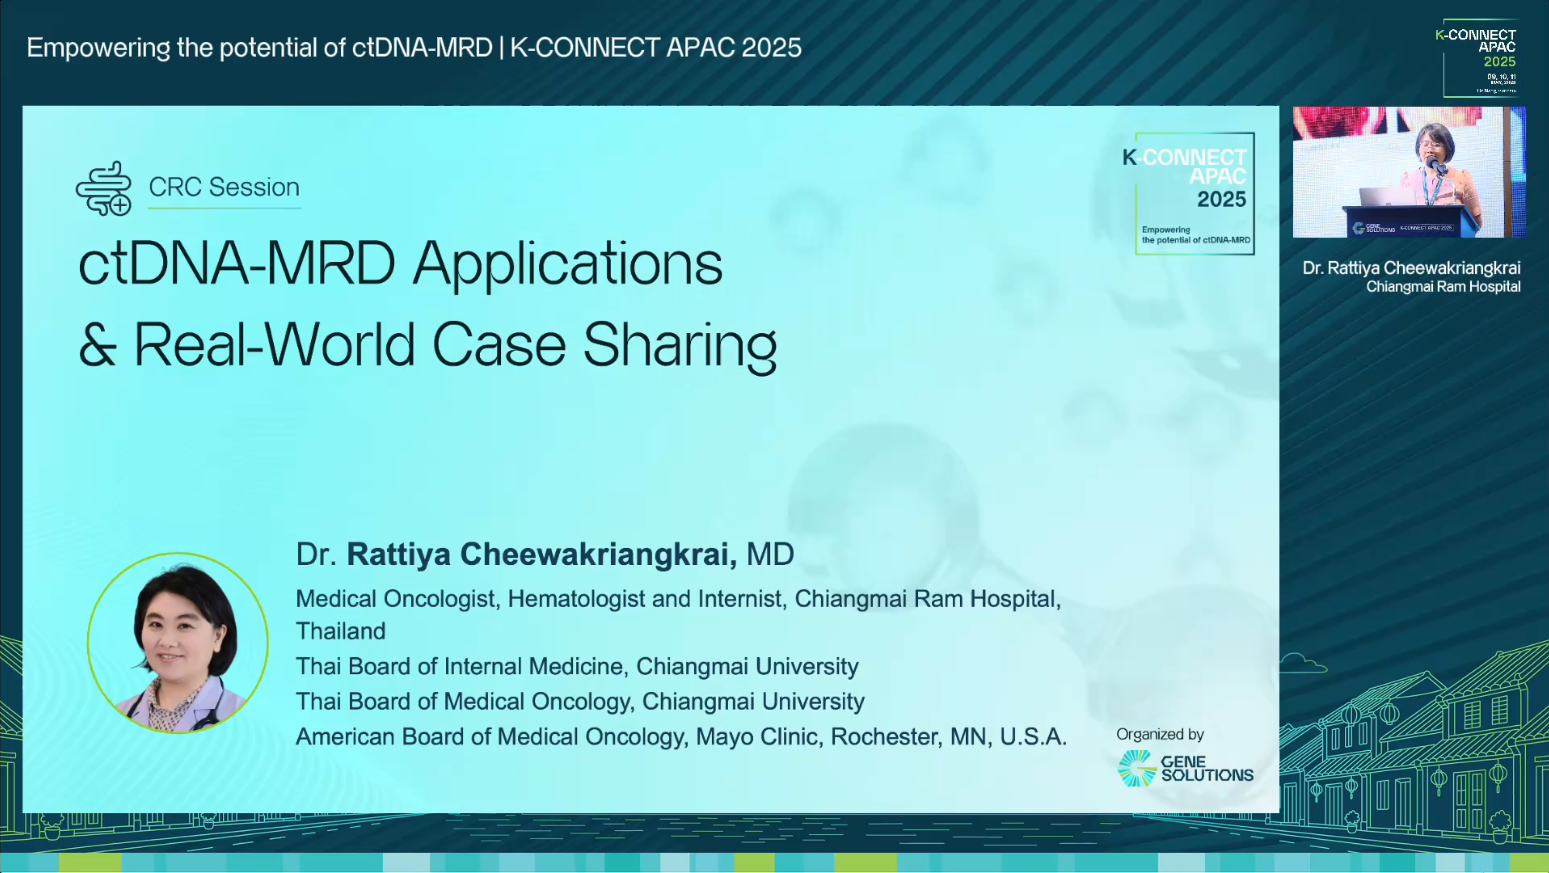
Task: Click the Organized by label
Action: point(1162,734)
